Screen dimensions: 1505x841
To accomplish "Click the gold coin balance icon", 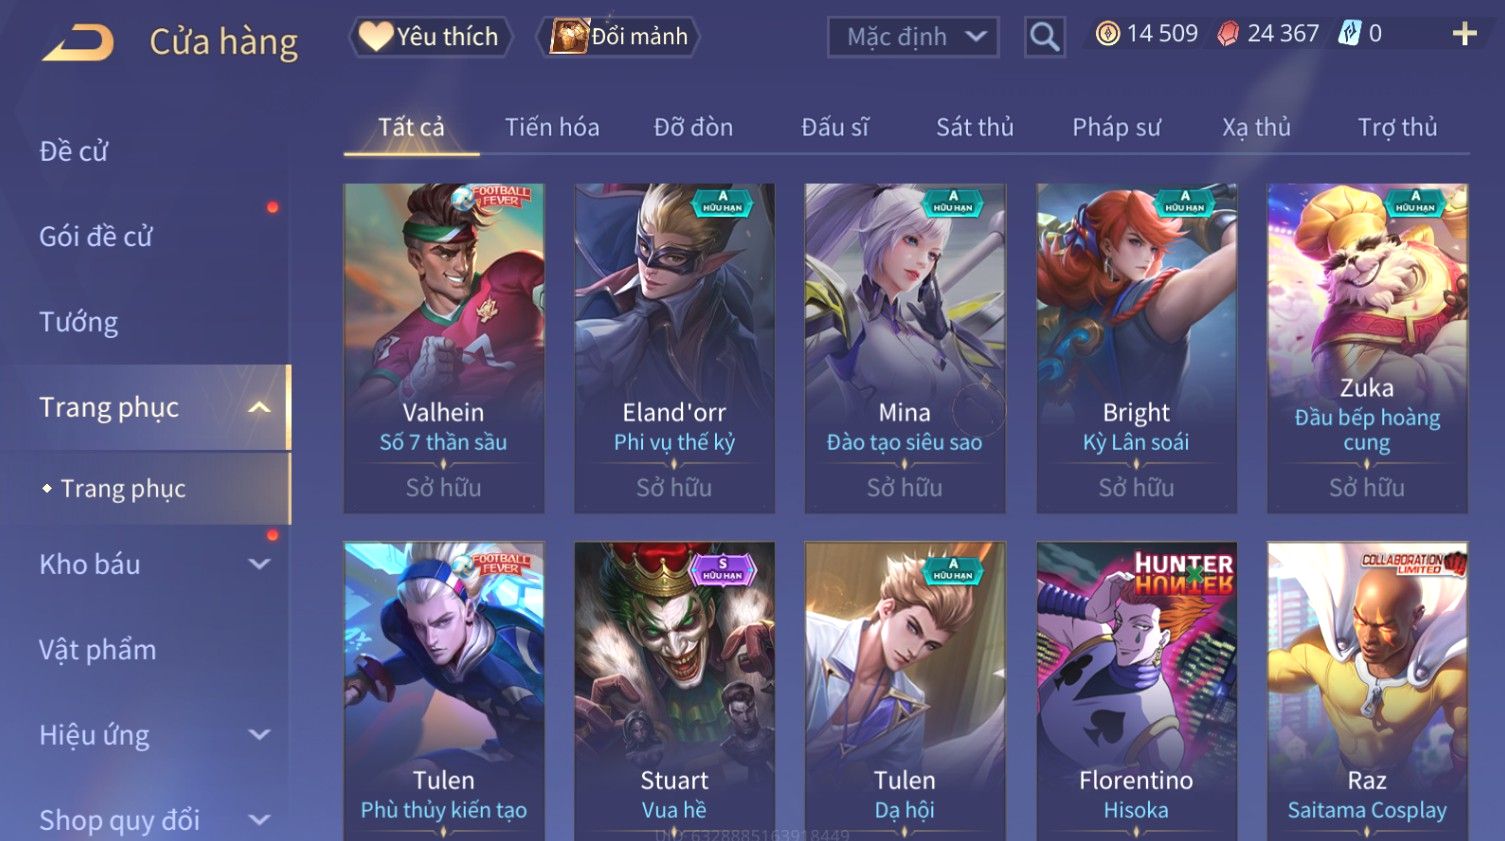I will [1107, 34].
